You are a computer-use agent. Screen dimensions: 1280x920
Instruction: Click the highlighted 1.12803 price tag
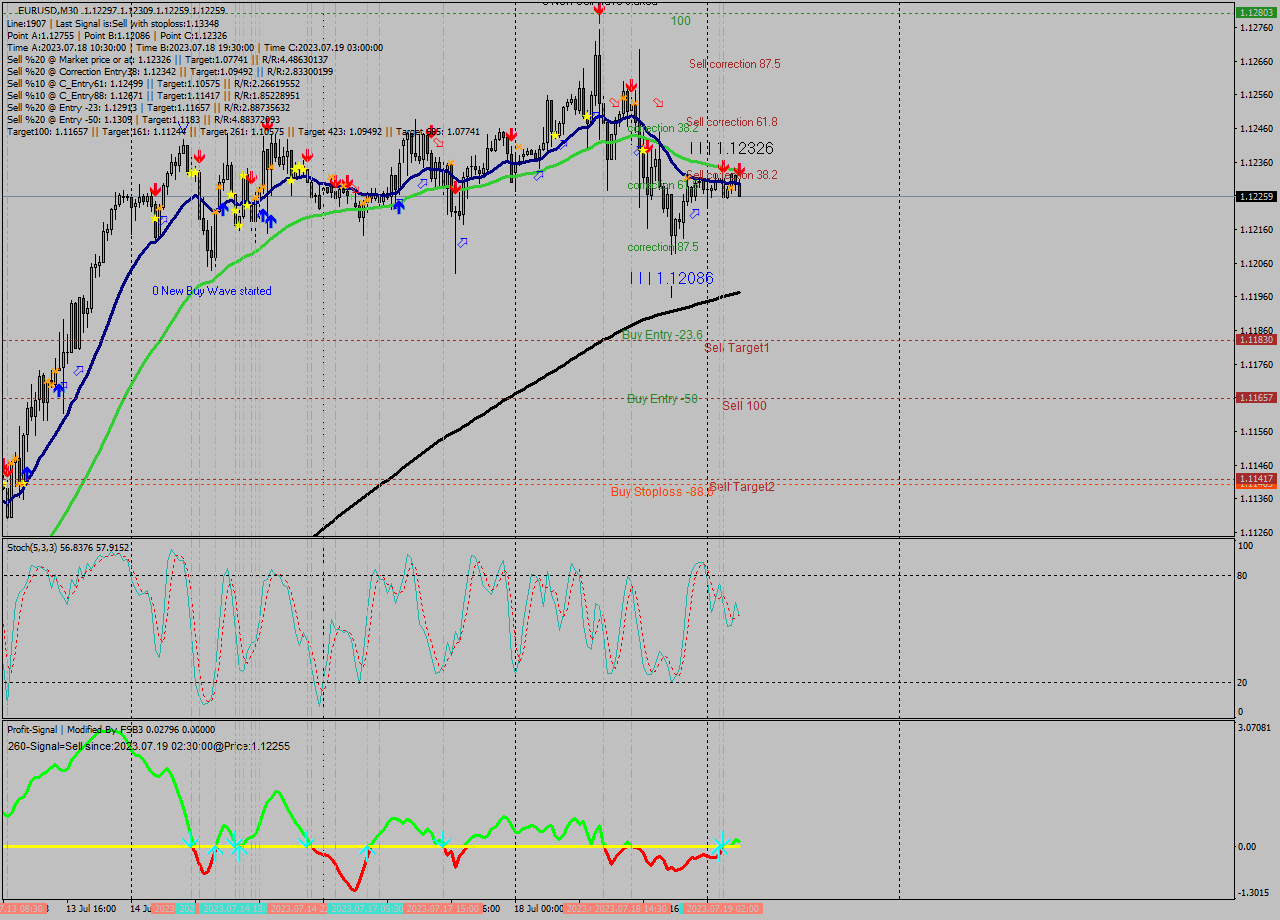pyautogui.click(x=1258, y=10)
